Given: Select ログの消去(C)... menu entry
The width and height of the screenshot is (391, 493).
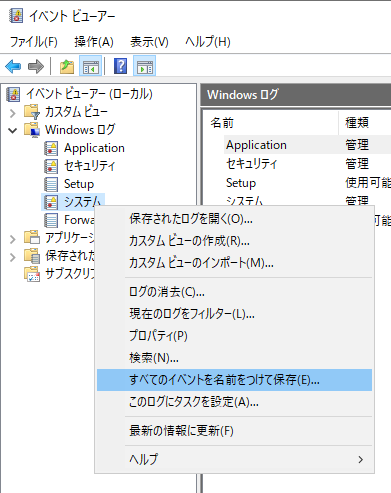Looking at the screenshot, I should [234, 292].
